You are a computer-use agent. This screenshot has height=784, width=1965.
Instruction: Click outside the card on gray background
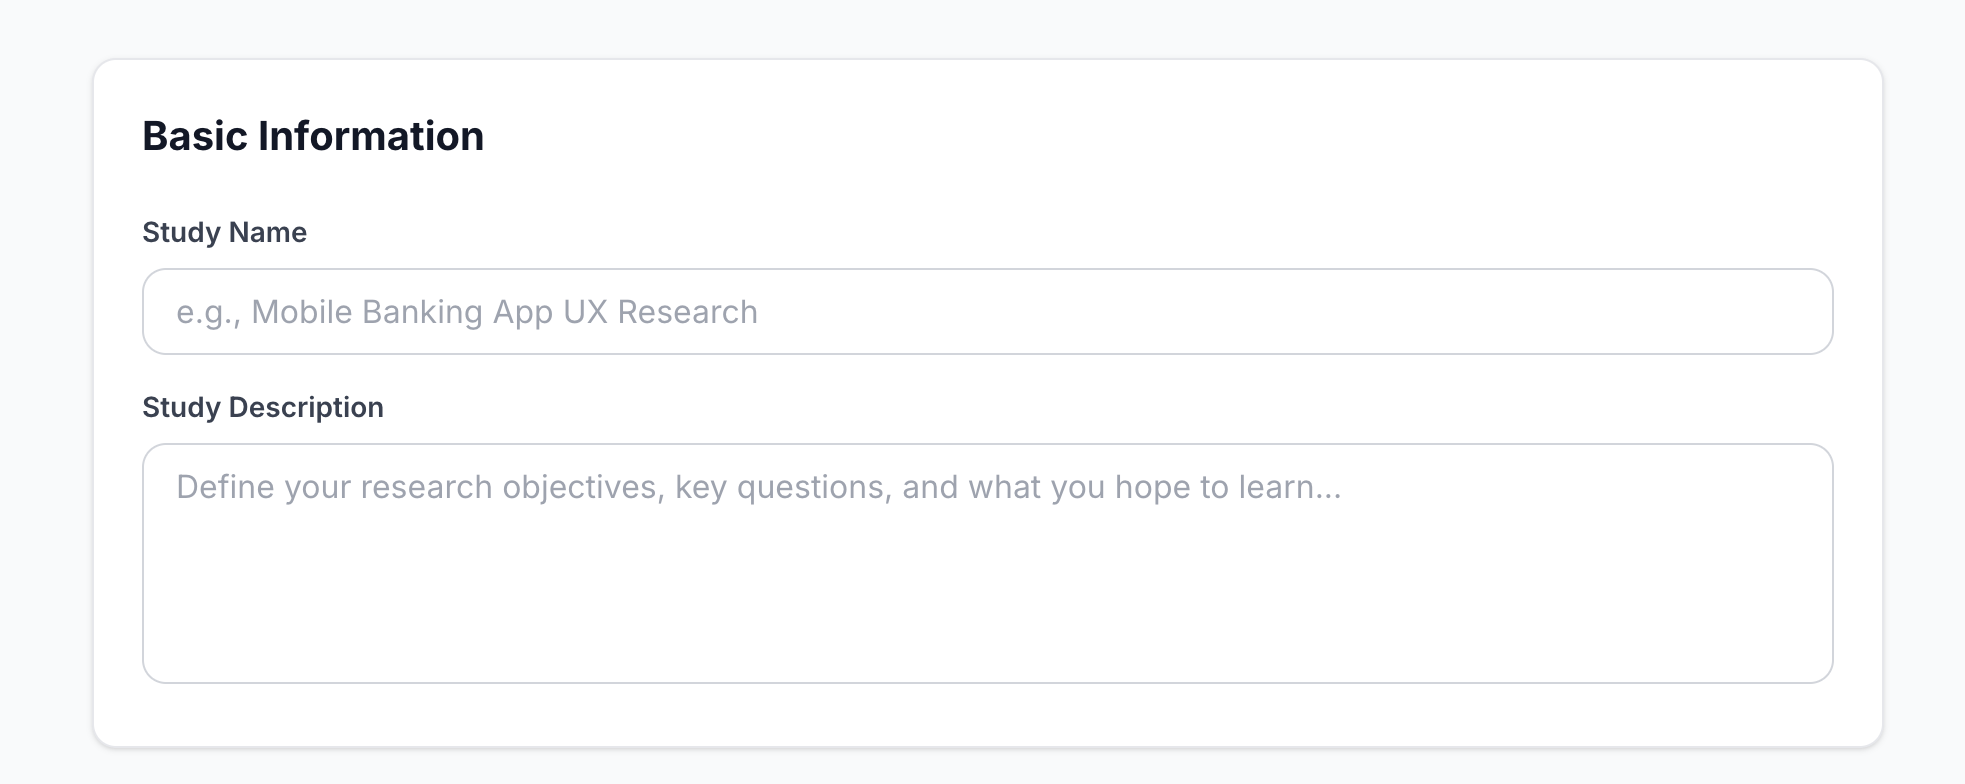click(45, 392)
